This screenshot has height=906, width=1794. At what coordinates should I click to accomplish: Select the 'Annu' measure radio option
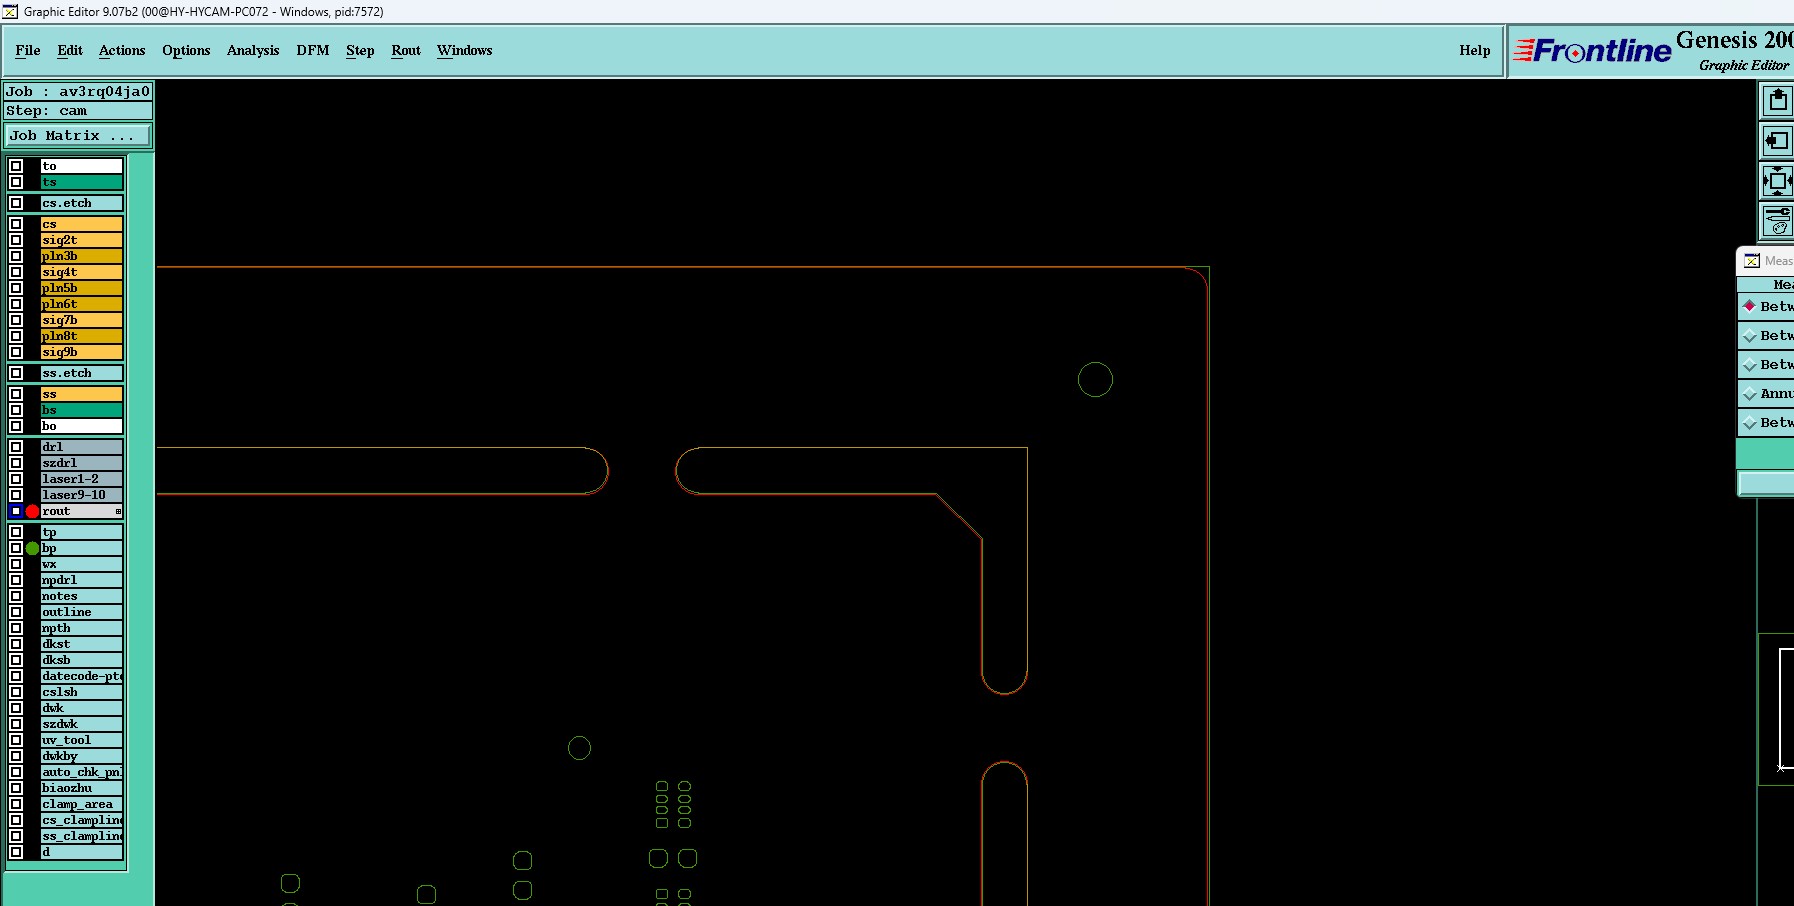1749,394
